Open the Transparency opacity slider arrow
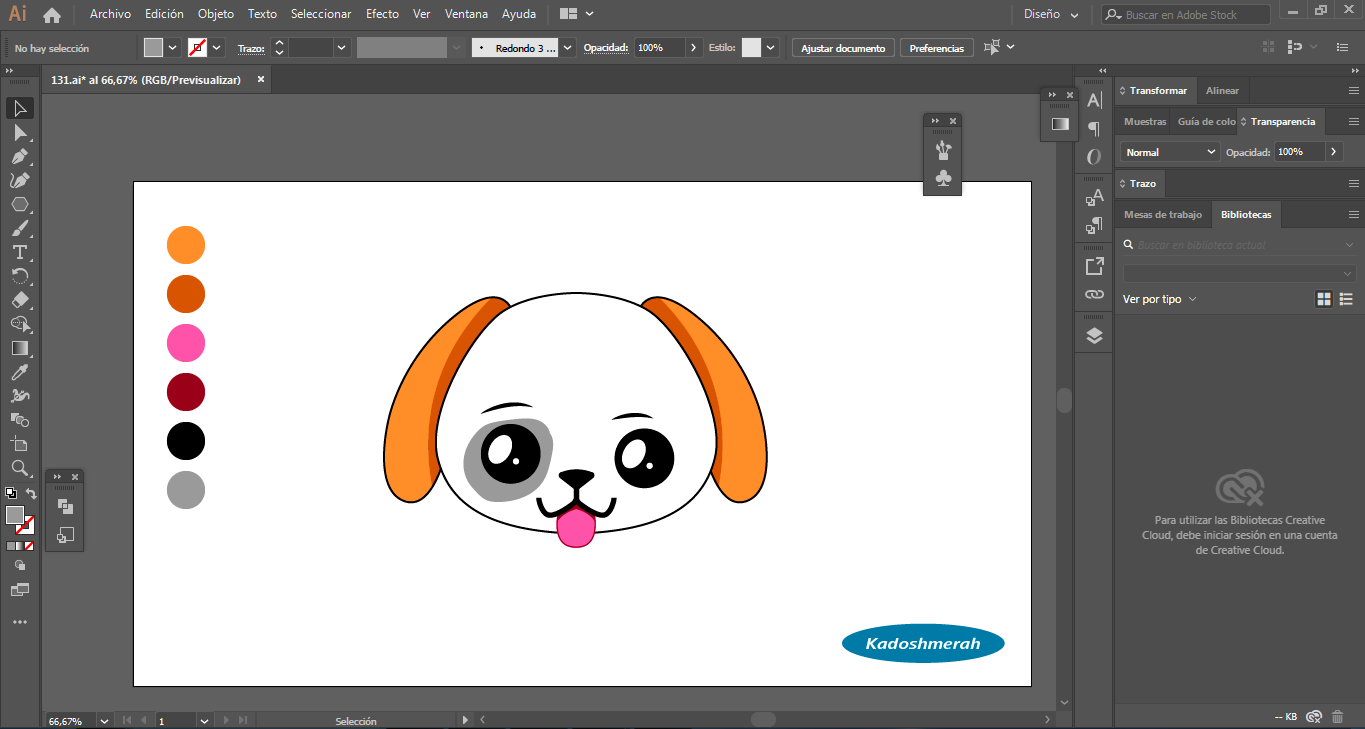 click(1333, 152)
